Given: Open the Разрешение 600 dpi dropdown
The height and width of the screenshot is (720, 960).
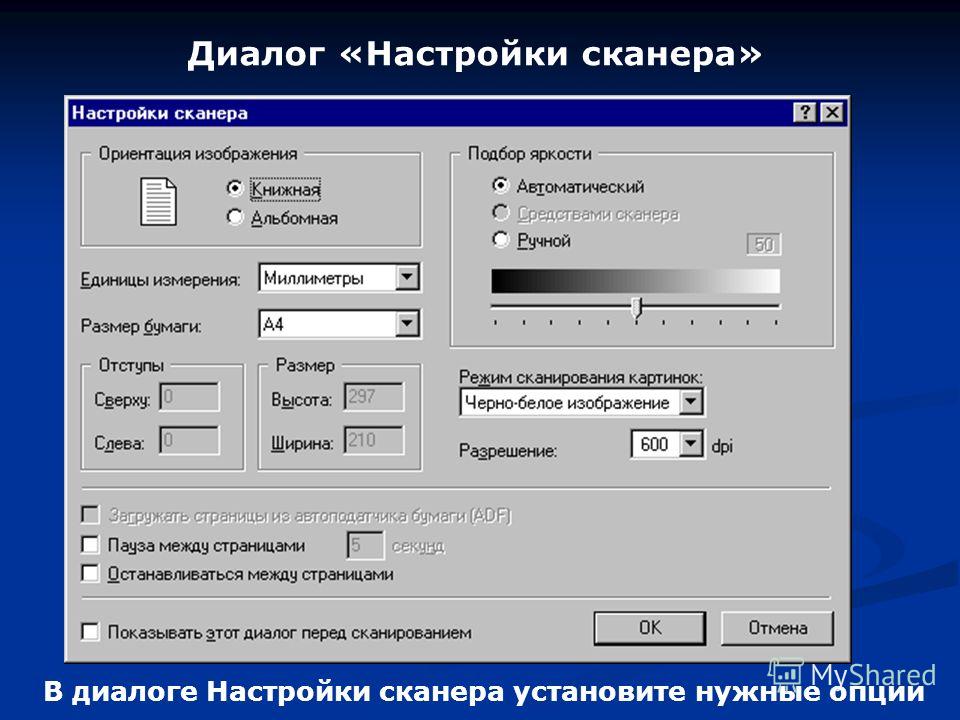Looking at the screenshot, I should (x=691, y=444).
